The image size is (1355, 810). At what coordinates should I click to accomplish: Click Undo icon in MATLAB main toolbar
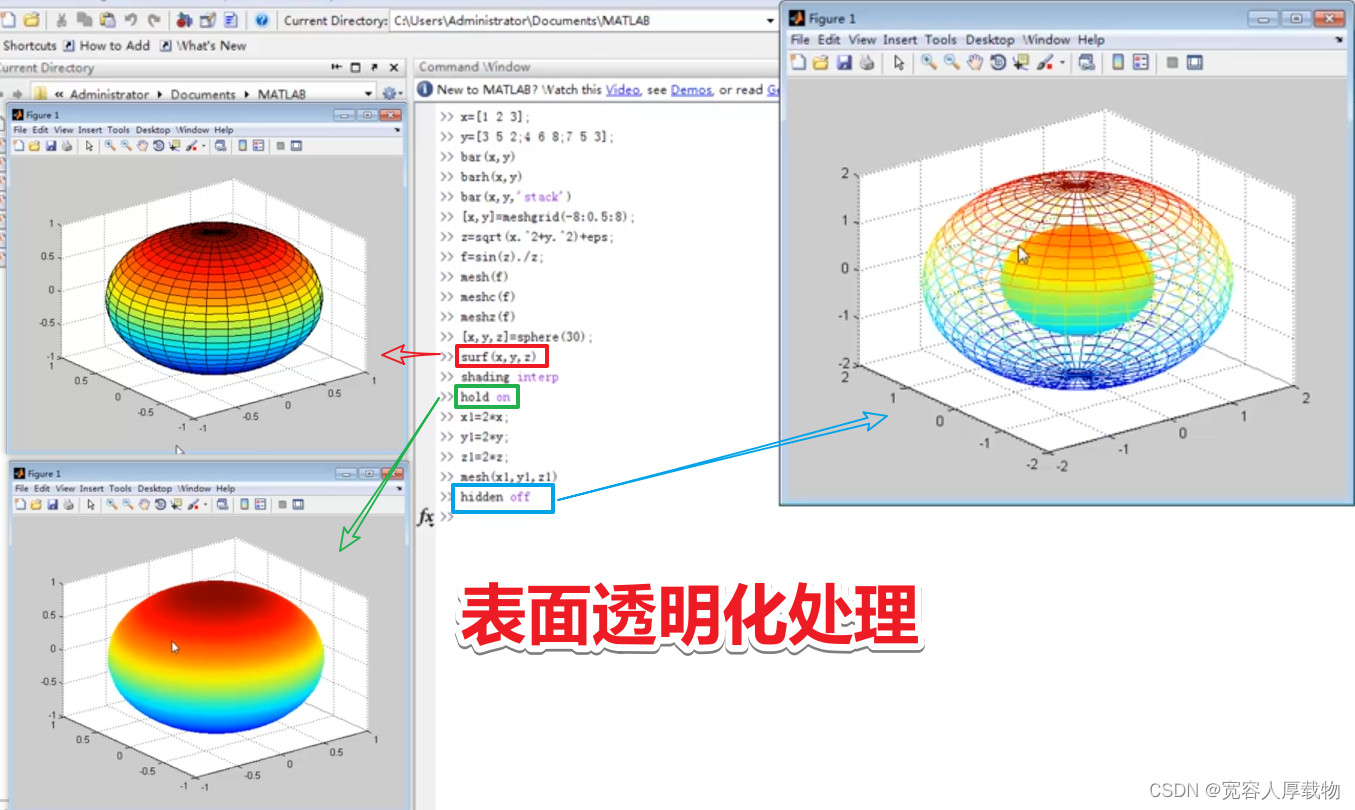pos(131,20)
